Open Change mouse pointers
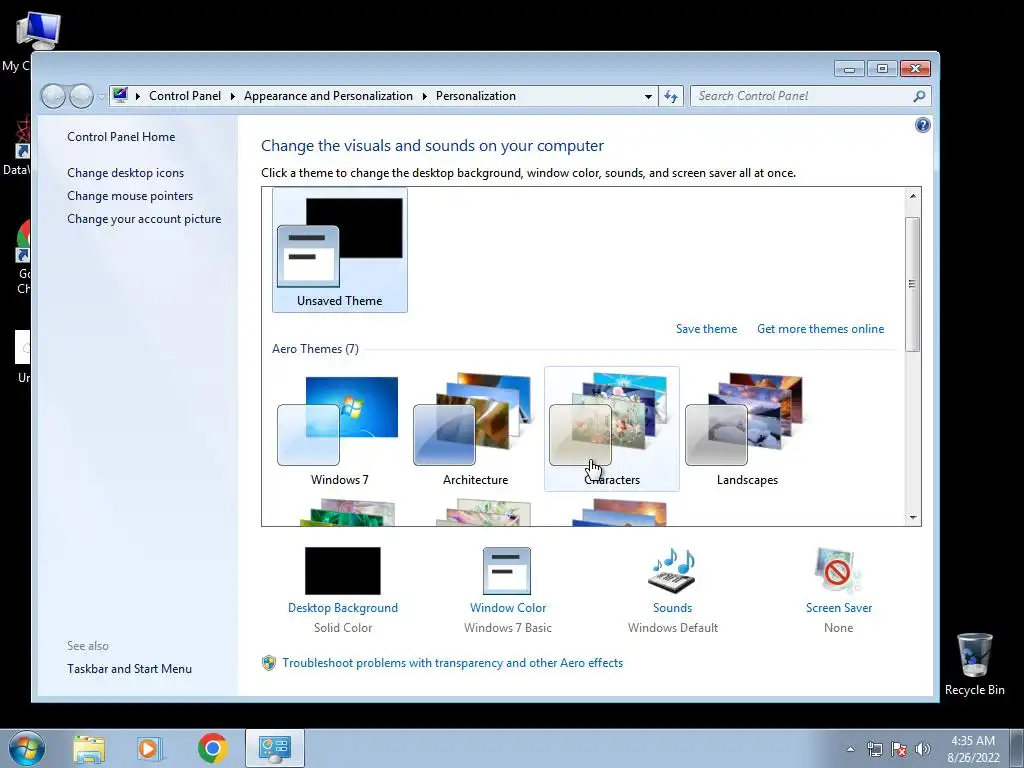 130,196
